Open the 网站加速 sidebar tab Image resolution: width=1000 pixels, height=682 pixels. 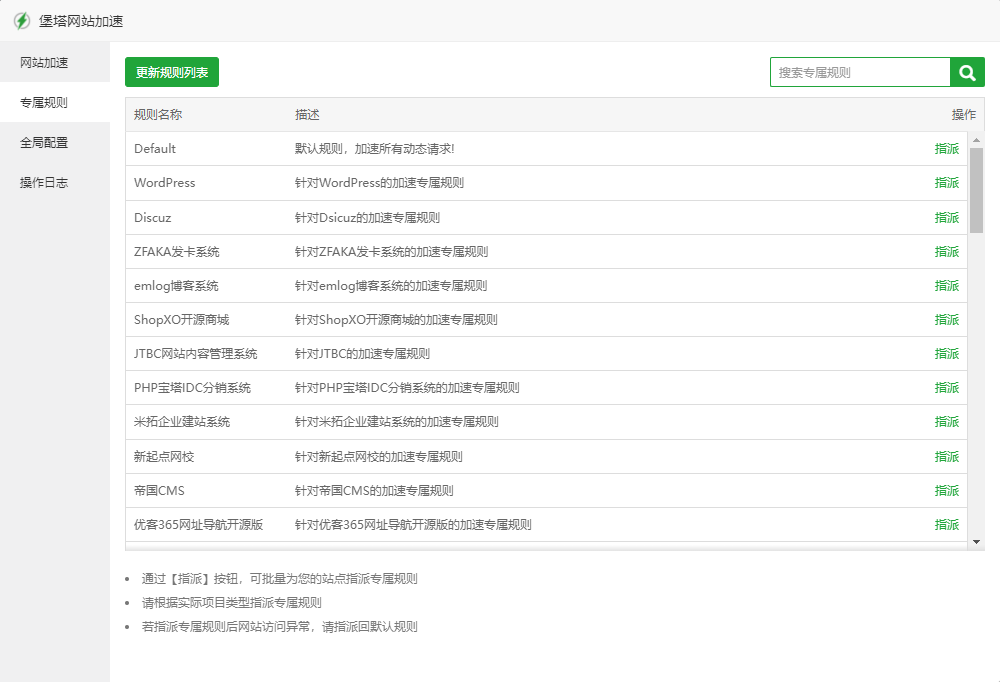coord(55,63)
